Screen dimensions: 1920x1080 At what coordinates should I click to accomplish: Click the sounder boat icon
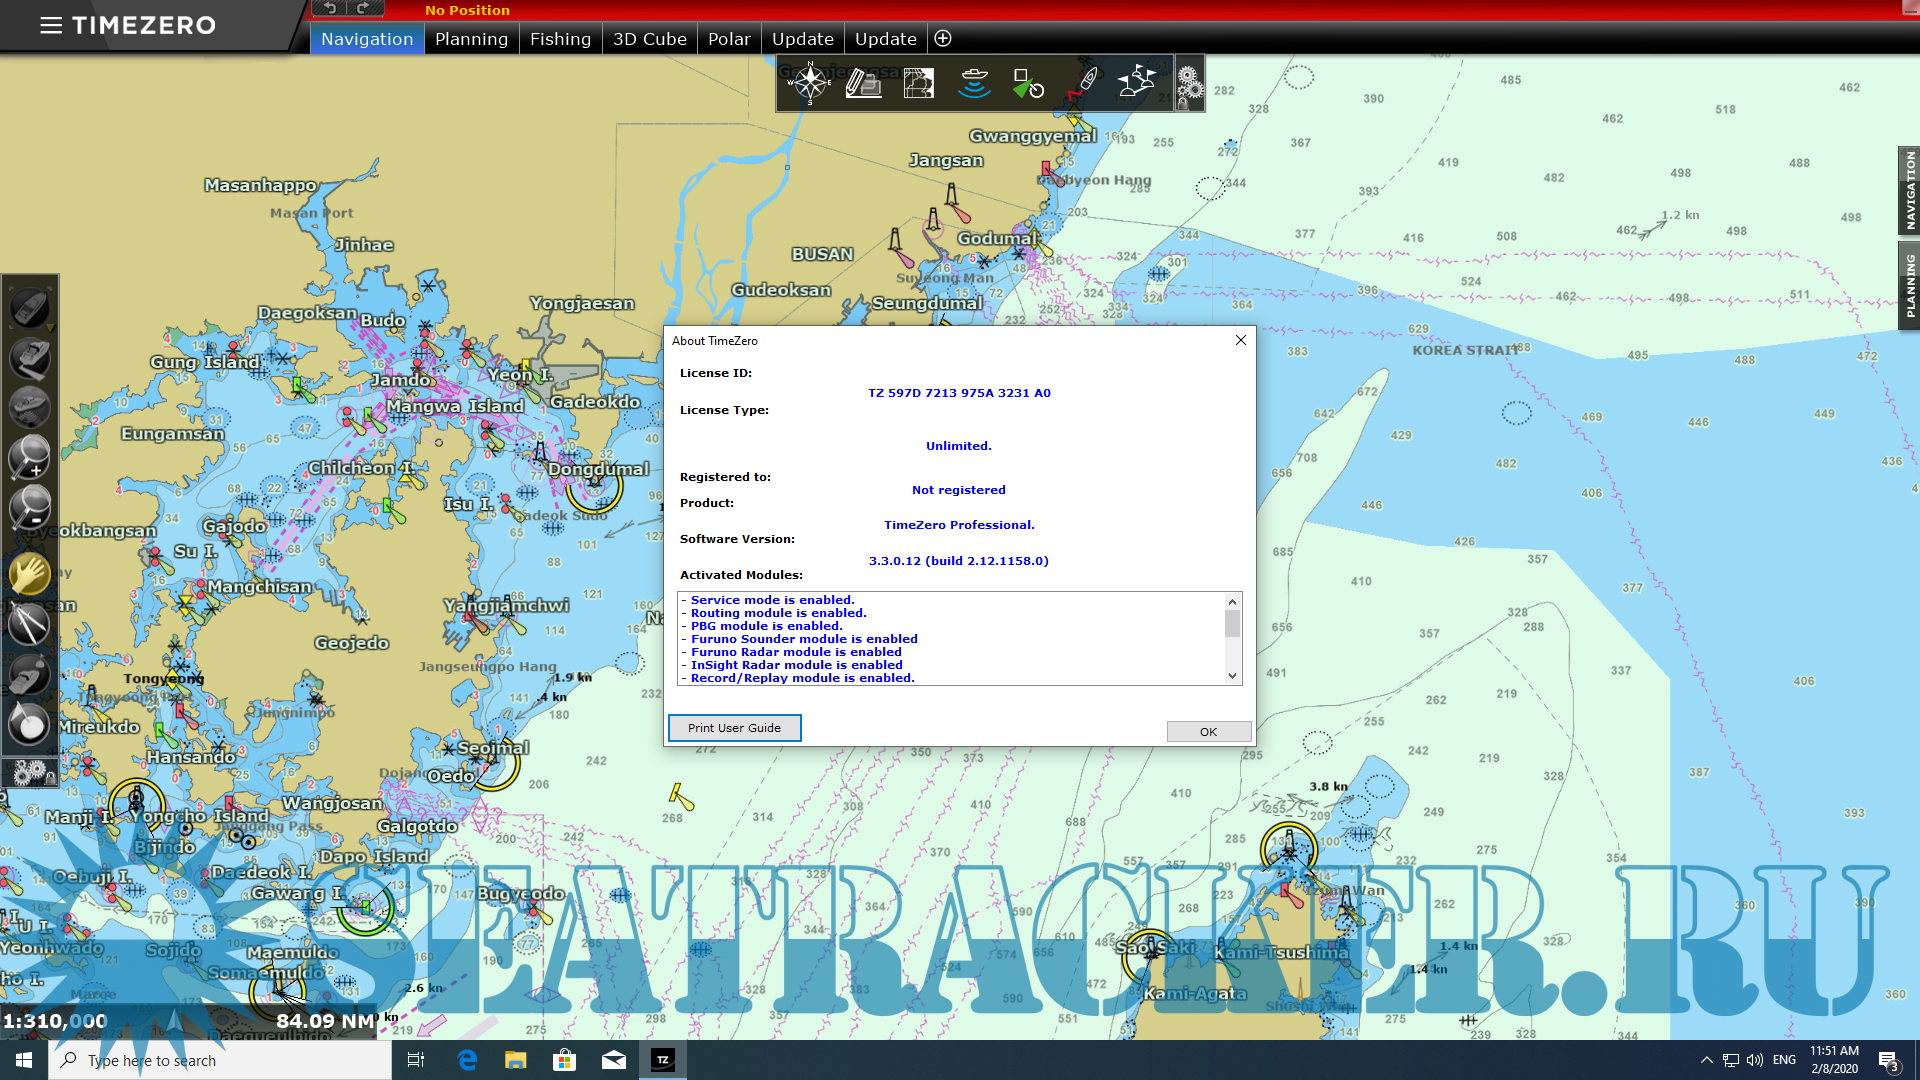[973, 83]
